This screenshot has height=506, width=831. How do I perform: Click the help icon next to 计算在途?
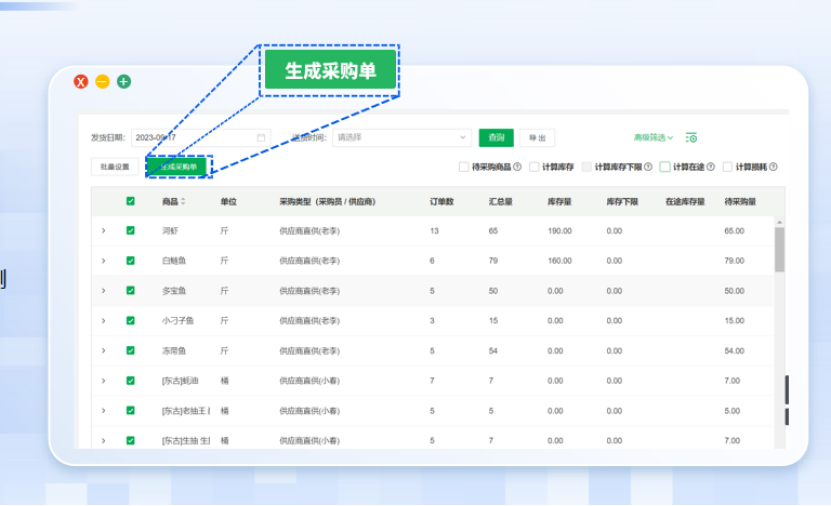click(711, 167)
